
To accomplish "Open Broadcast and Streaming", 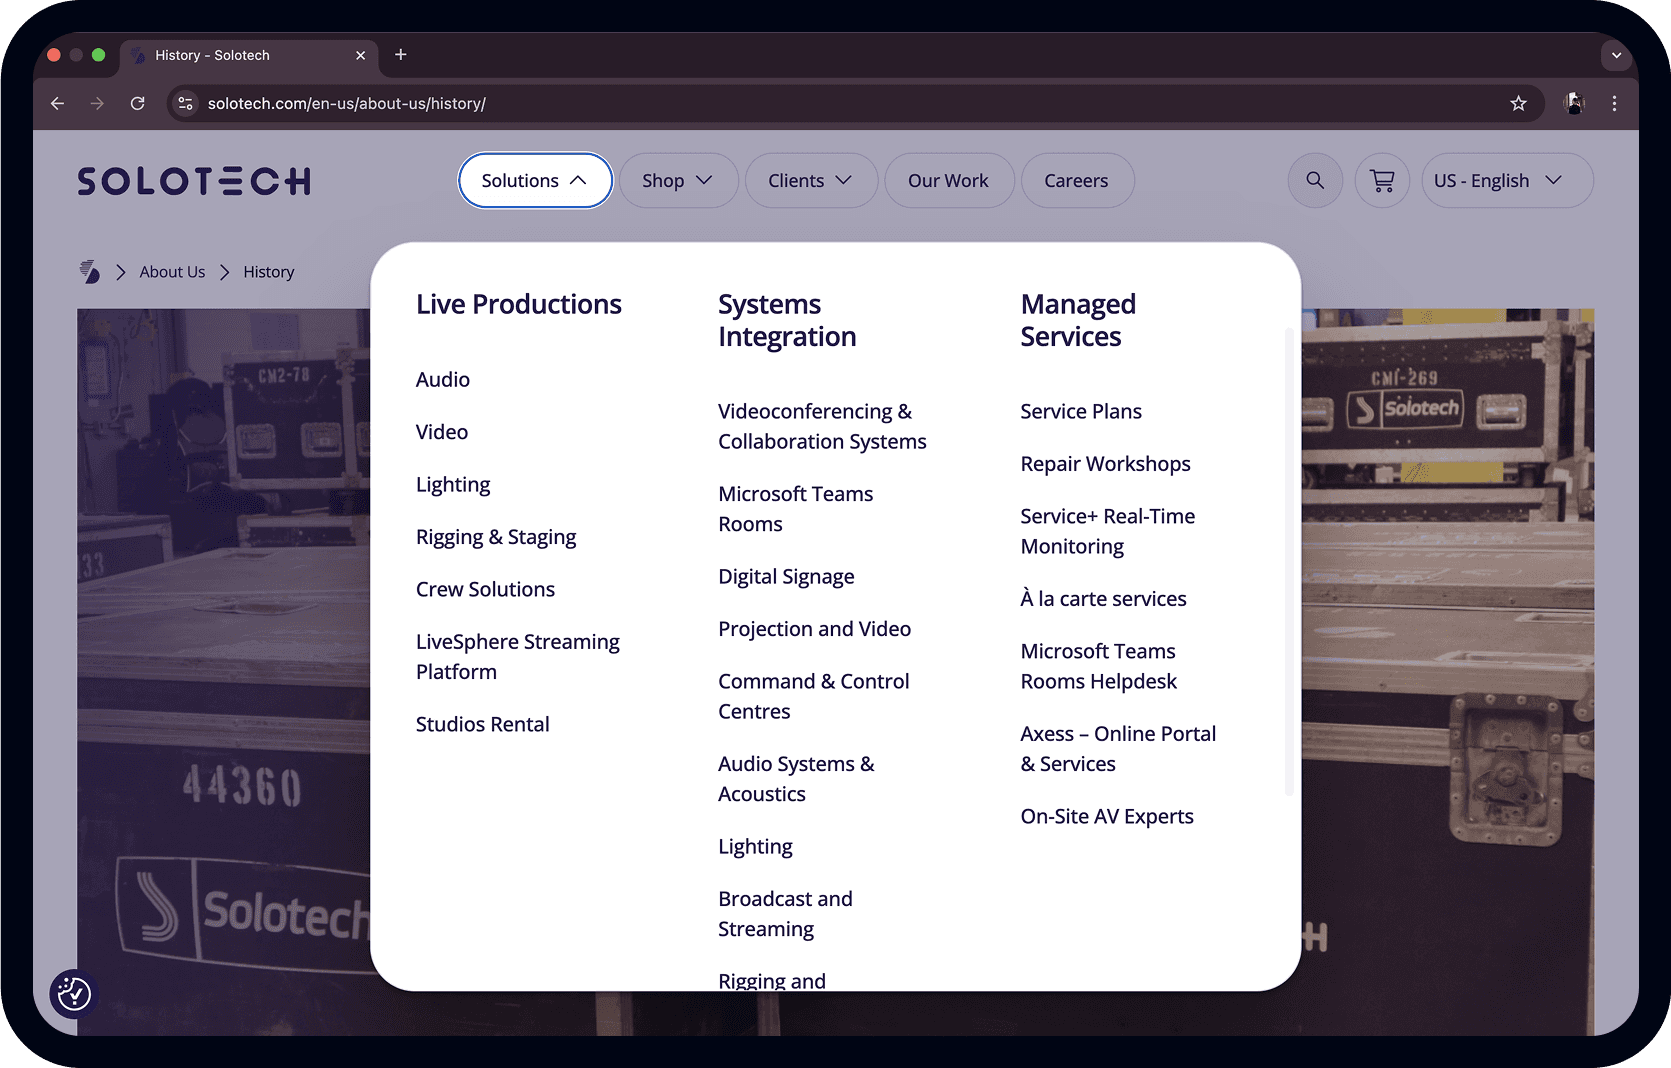I will coord(785,914).
